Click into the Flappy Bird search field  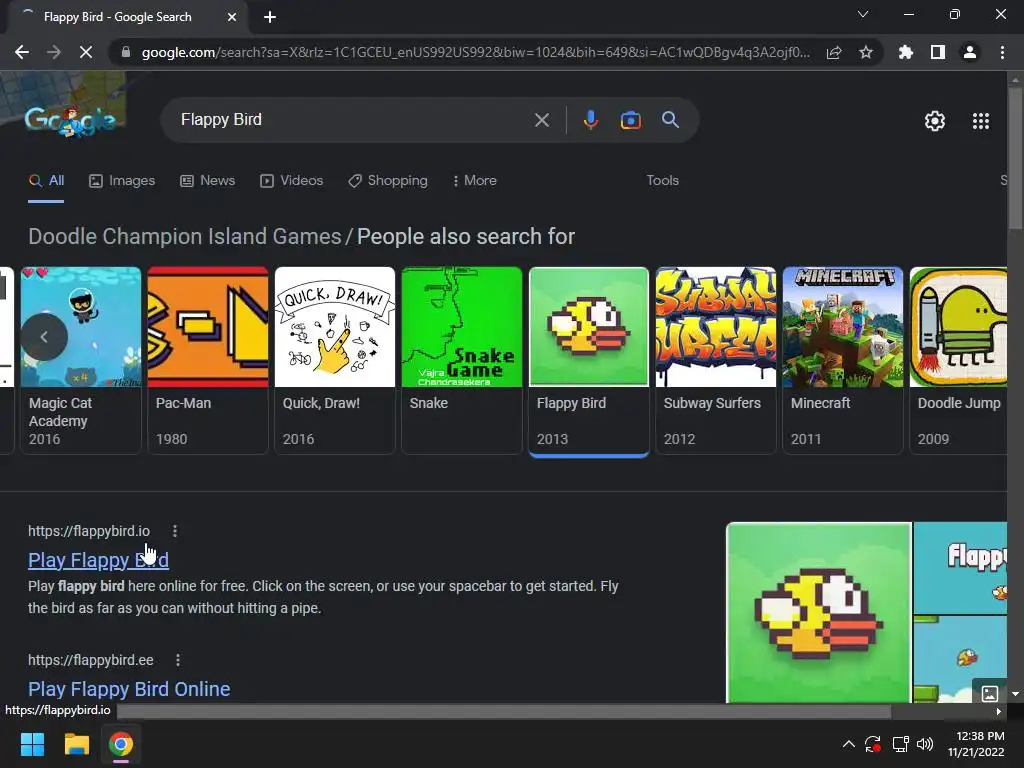(x=353, y=120)
